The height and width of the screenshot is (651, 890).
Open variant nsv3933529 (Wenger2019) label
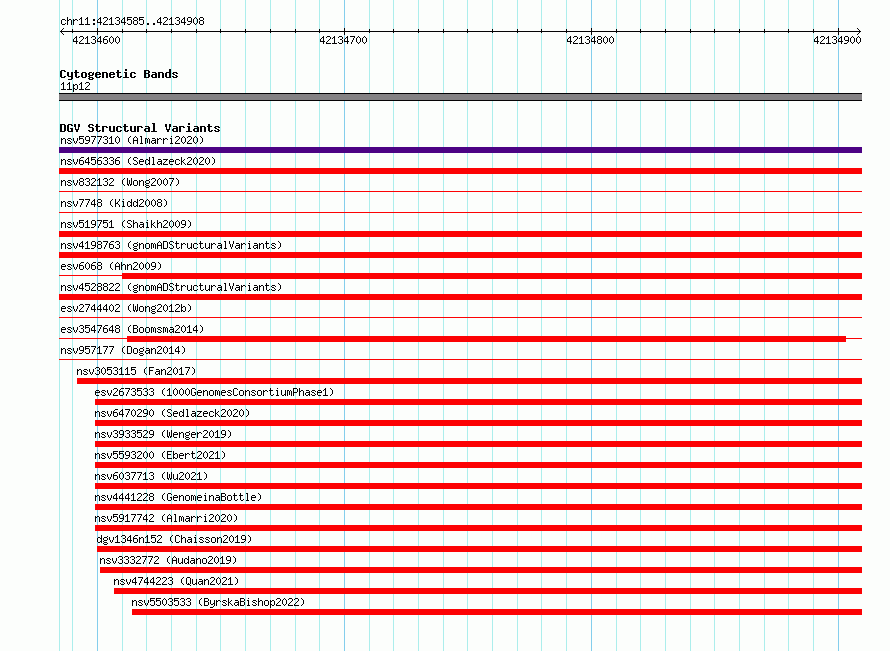click(163, 434)
